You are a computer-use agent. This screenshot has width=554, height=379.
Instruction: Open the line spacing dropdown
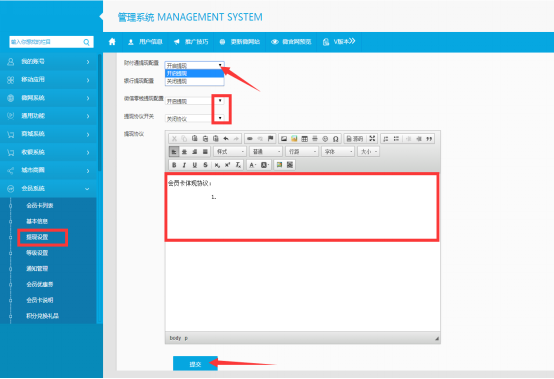302,152
